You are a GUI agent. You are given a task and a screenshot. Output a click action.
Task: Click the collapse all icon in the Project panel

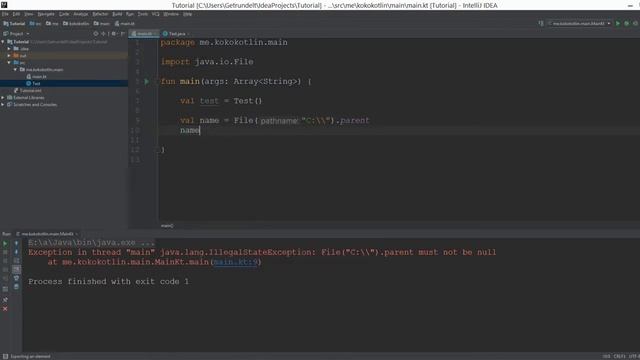coord(104,34)
